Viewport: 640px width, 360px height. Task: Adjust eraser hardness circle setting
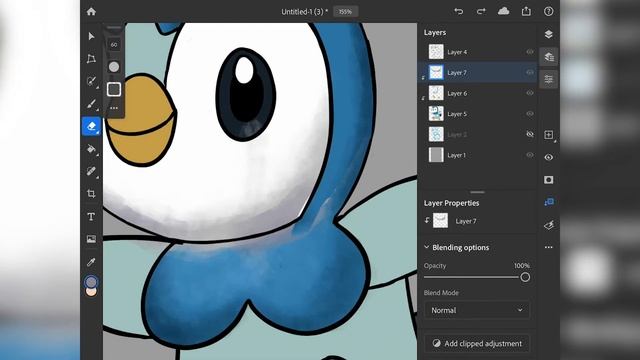point(114,67)
